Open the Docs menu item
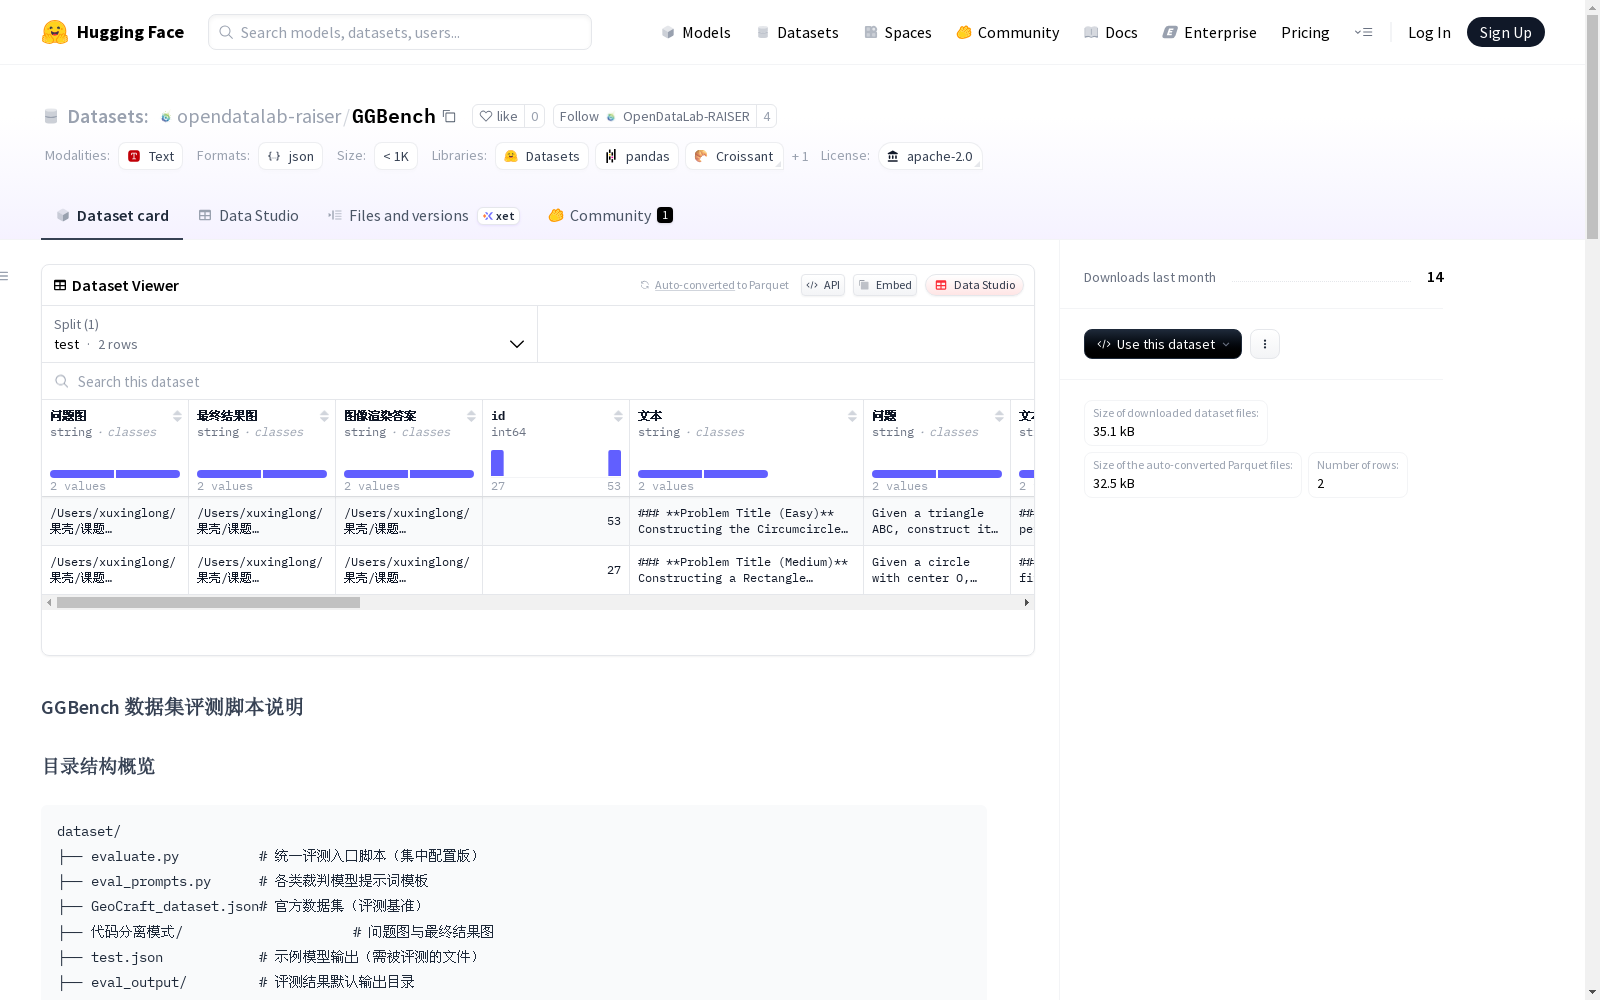 (x=1111, y=32)
